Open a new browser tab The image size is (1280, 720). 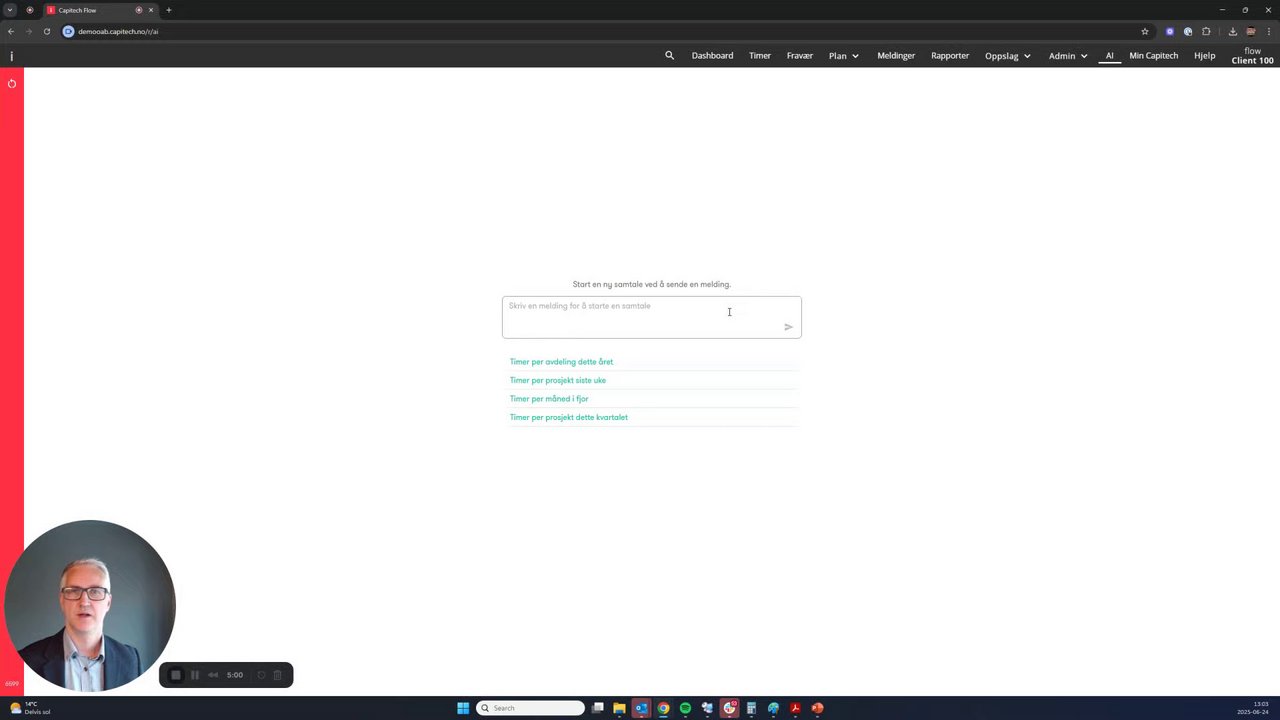click(169, 10)
